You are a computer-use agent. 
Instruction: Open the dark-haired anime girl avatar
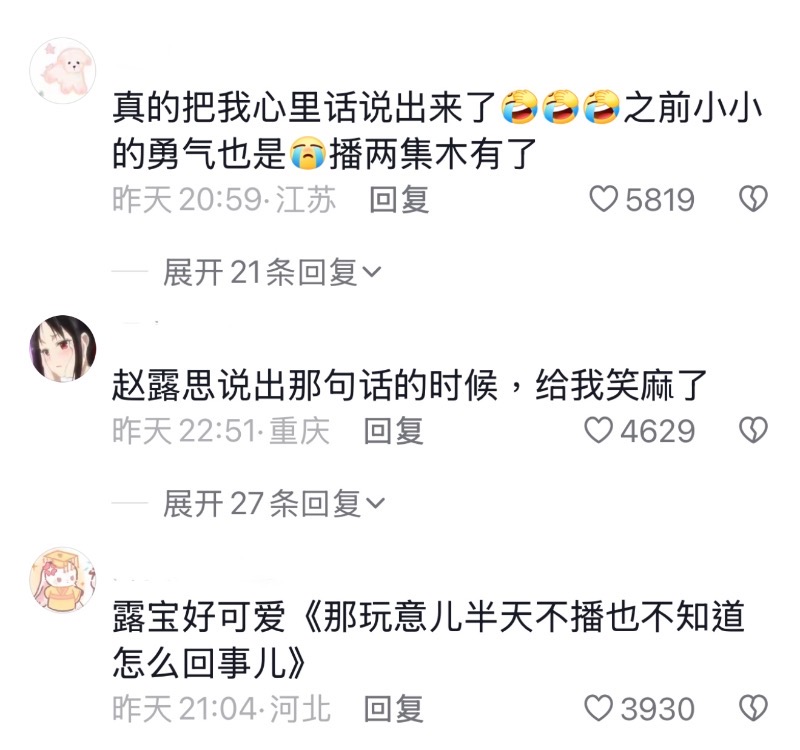63,348
